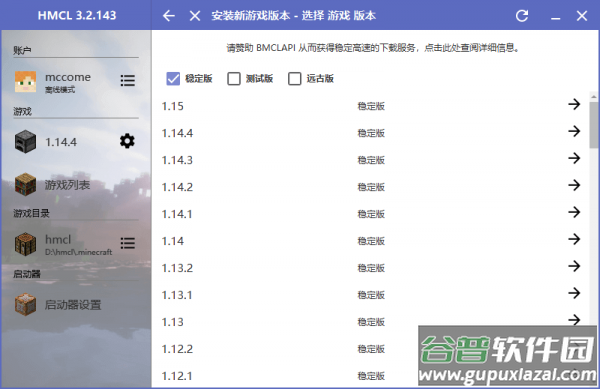
Task: Install version 1.15 via its arrow
Action: (x=574, y=104)
